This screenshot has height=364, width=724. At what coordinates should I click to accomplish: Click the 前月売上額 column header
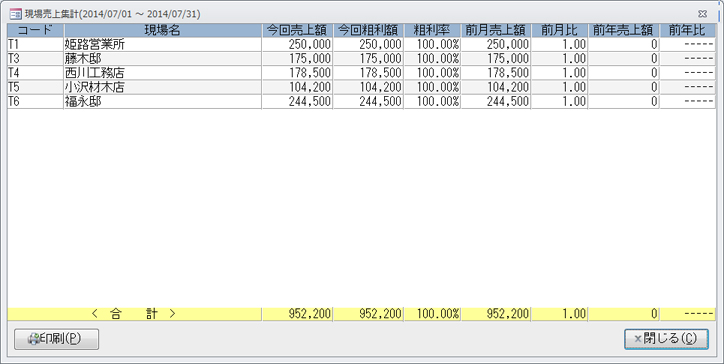coord(496,30)
